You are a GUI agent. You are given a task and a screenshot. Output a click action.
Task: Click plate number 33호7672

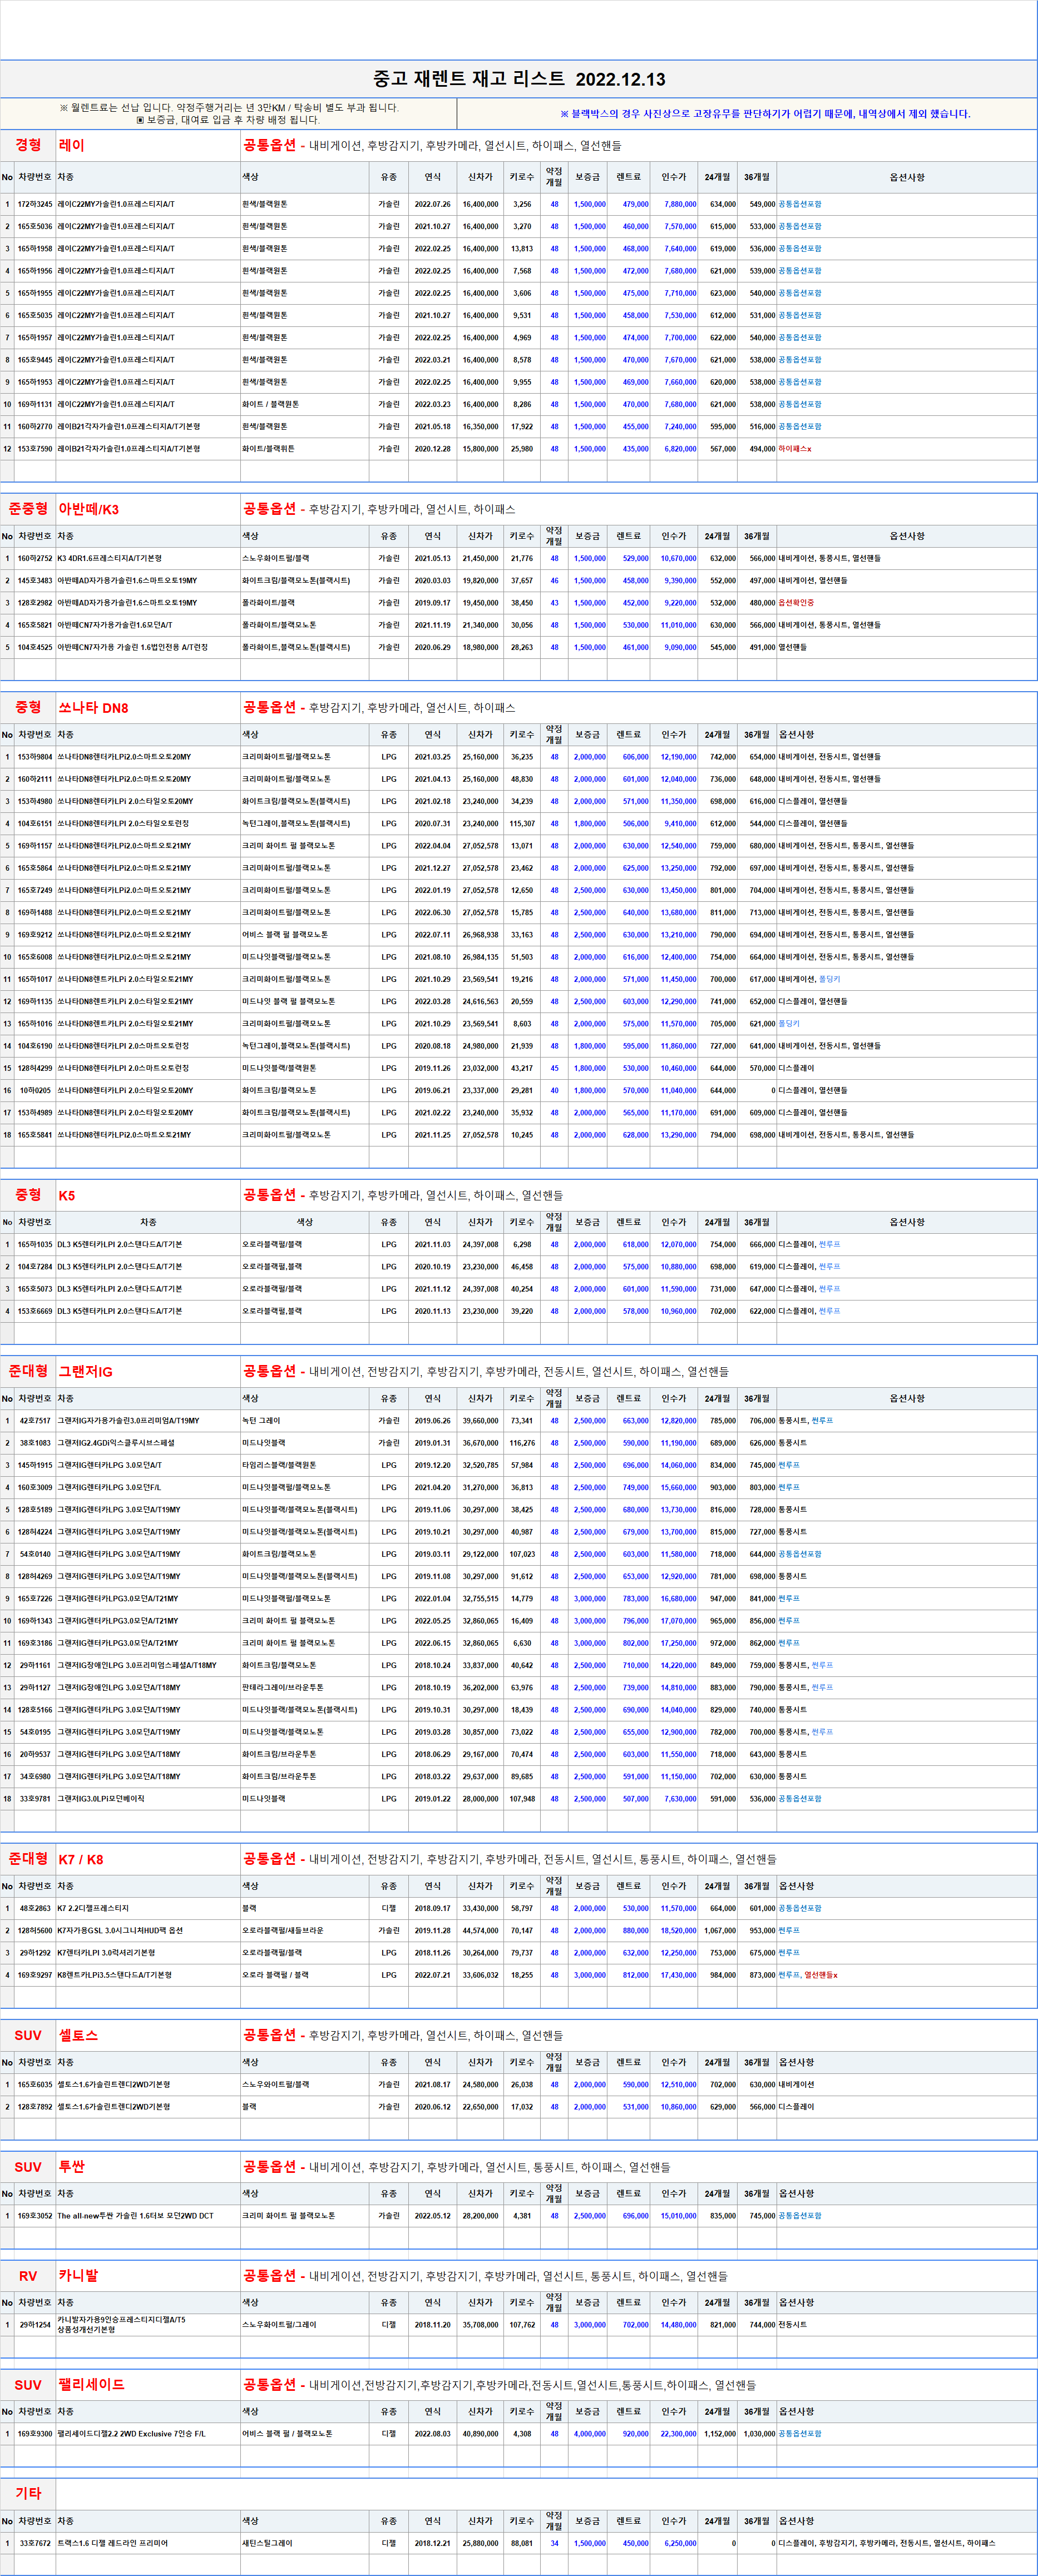[x=35, y=2542]
